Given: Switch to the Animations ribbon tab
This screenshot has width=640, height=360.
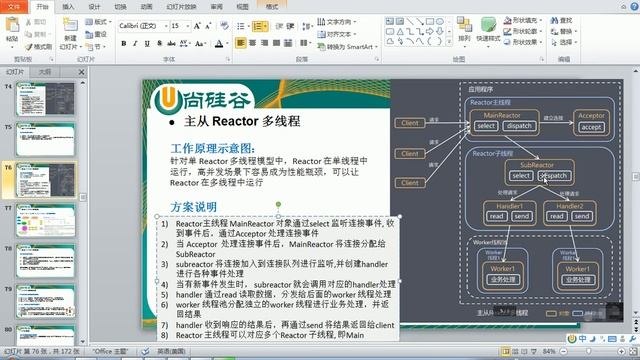Looking at the screenshot, I should pyautogui.click(x=147, y=7).
